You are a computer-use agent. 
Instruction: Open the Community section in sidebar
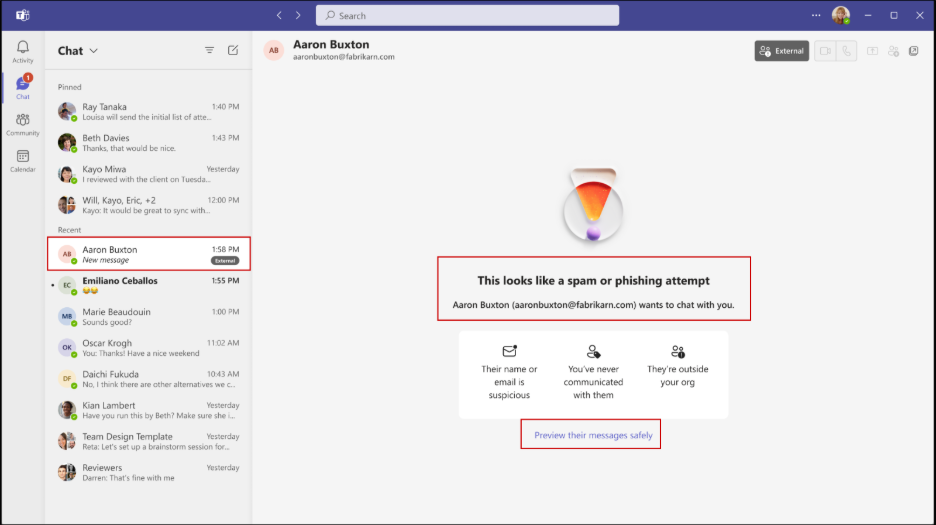pyautogui.click(x=22, y=124)
